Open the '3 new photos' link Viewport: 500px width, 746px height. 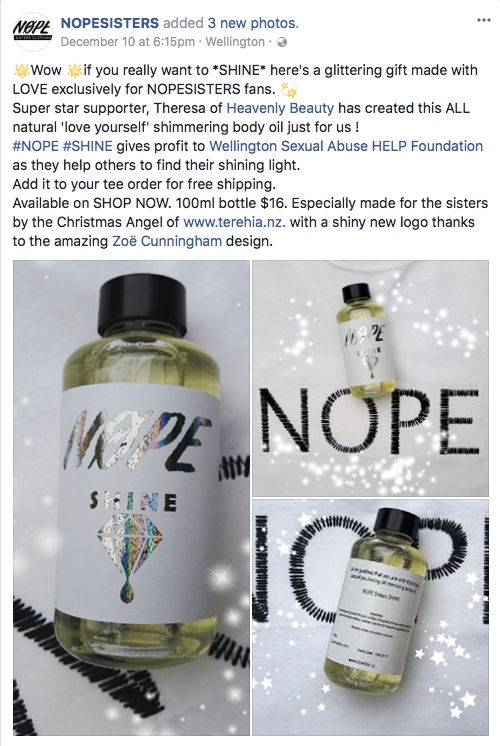click(252, 23)
